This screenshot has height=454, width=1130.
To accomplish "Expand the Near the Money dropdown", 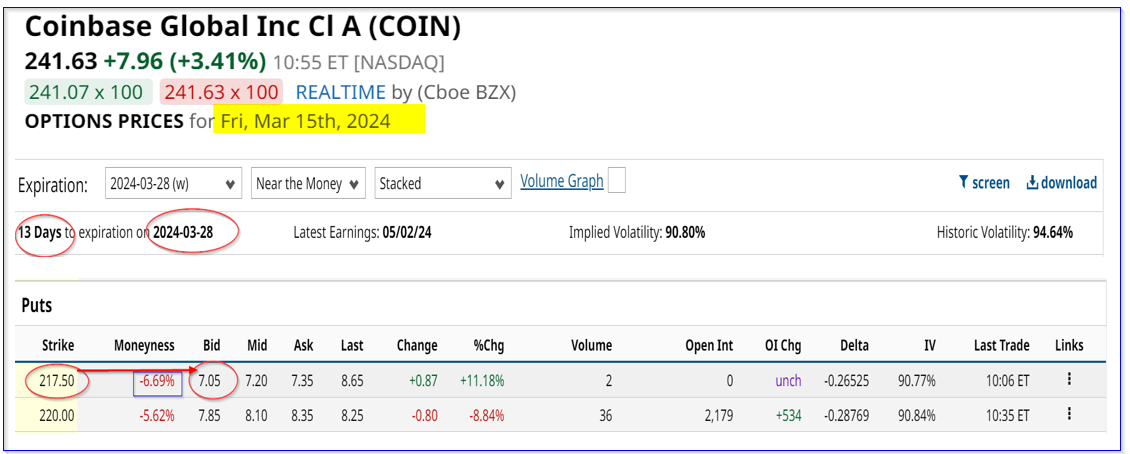I will (x=307, y=184).
